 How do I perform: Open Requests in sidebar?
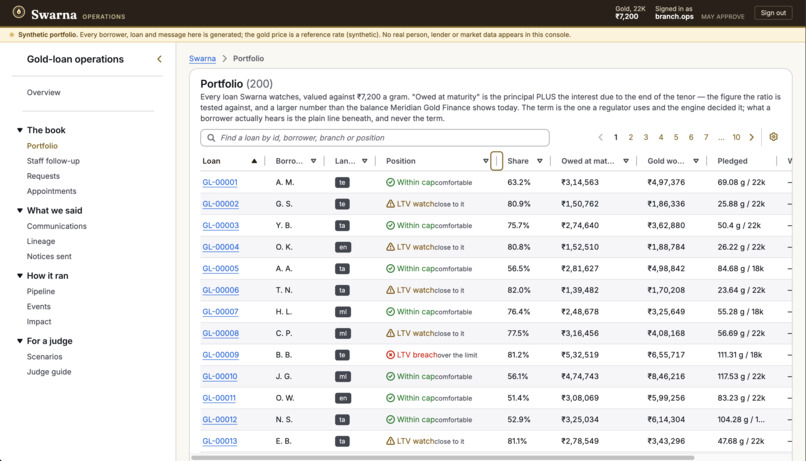pyautogui.click(x=43, y=176)
